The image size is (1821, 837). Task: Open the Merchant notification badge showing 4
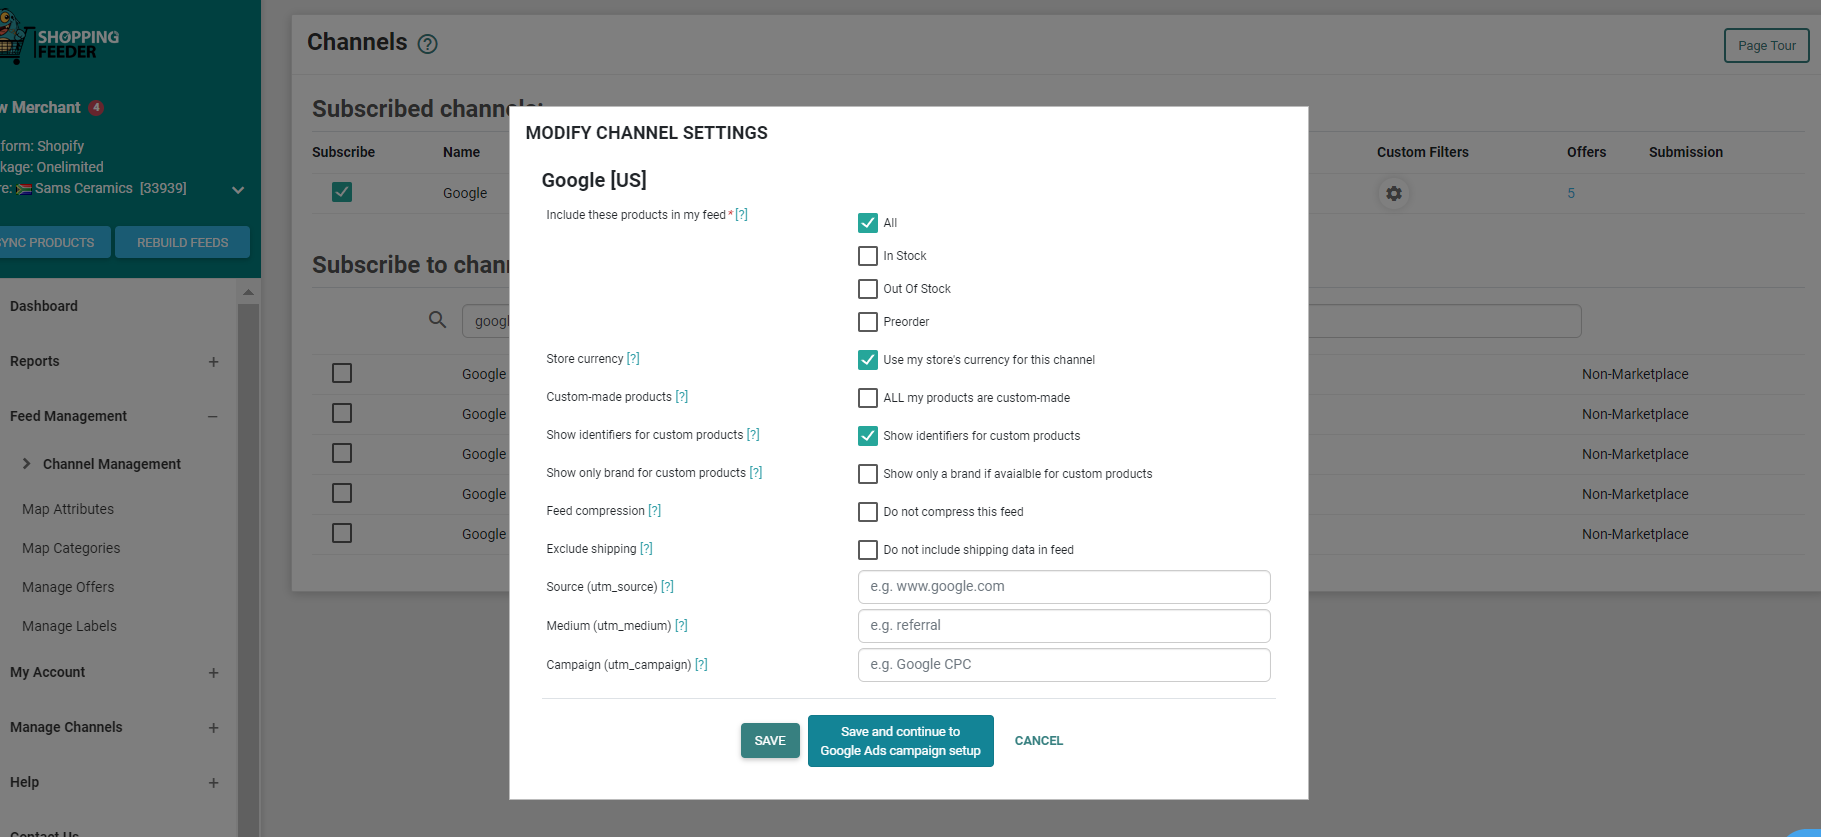96,108
